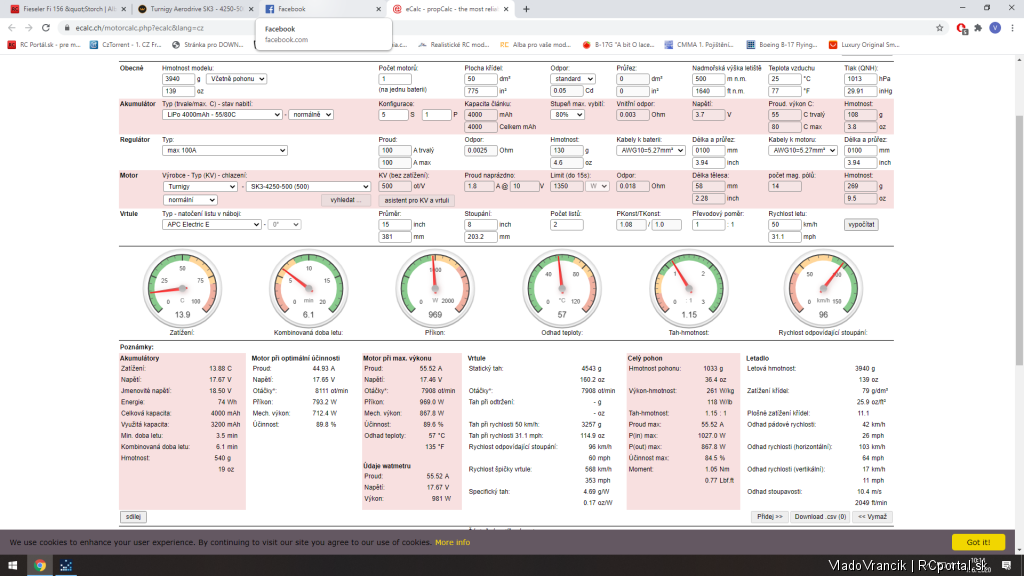This screenshot has height=576, width=1024.
Task: Open the Extensions puzzle-piece menu
Action: 978,28
